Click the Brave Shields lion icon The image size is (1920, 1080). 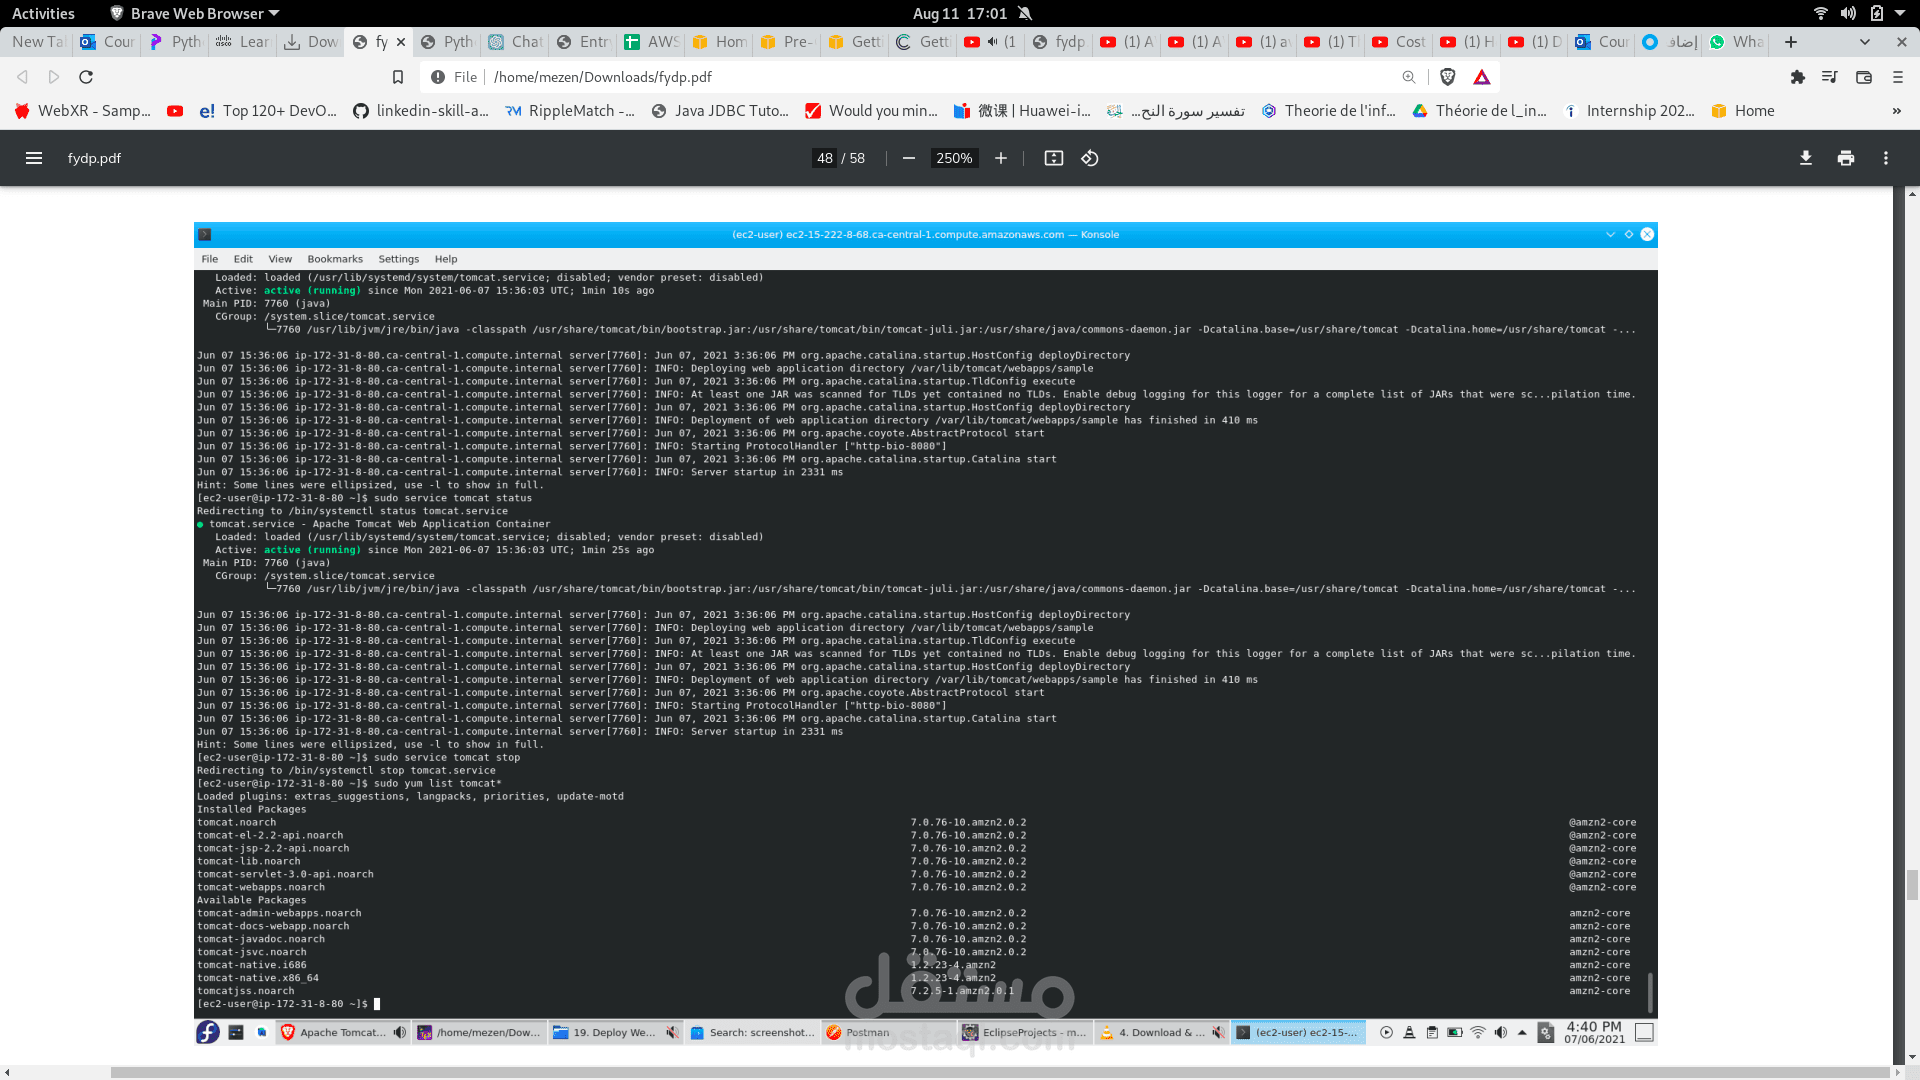click(x=1447, y=77)
